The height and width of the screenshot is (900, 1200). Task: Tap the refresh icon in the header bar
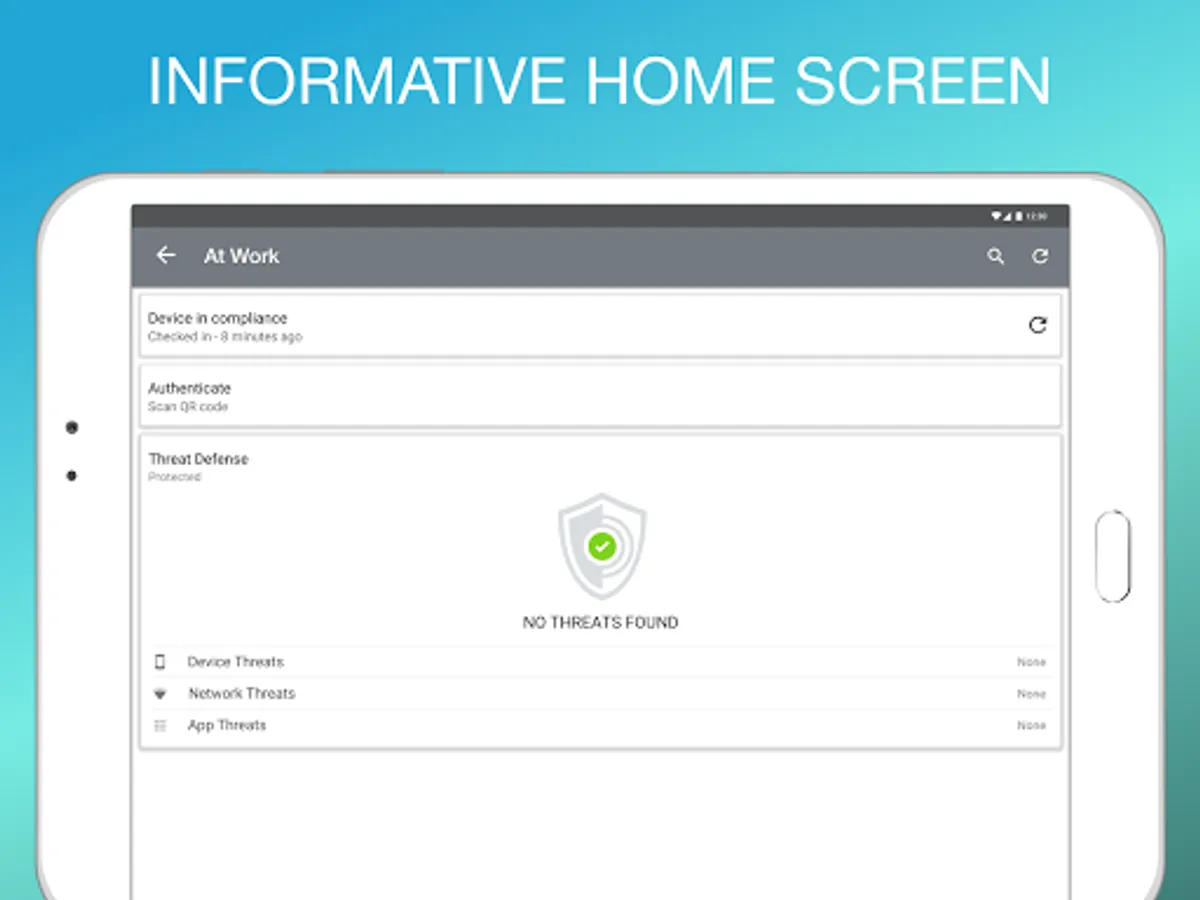(x=1040, y=257)
